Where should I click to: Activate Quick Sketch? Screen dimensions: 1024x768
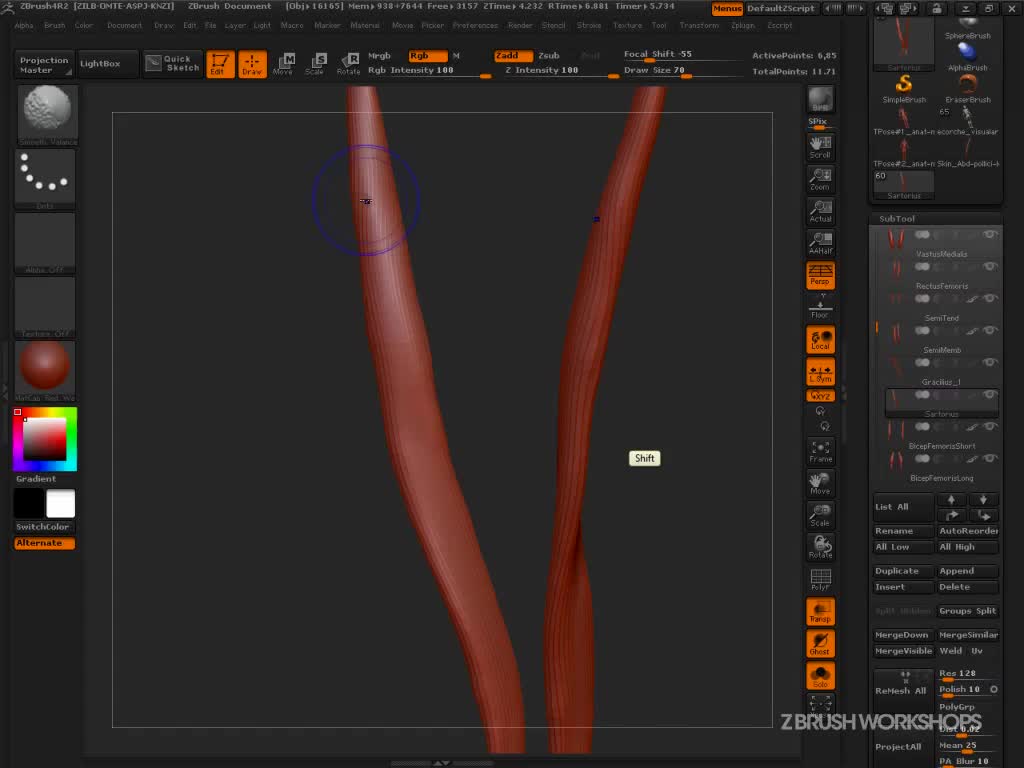point(172,63)
